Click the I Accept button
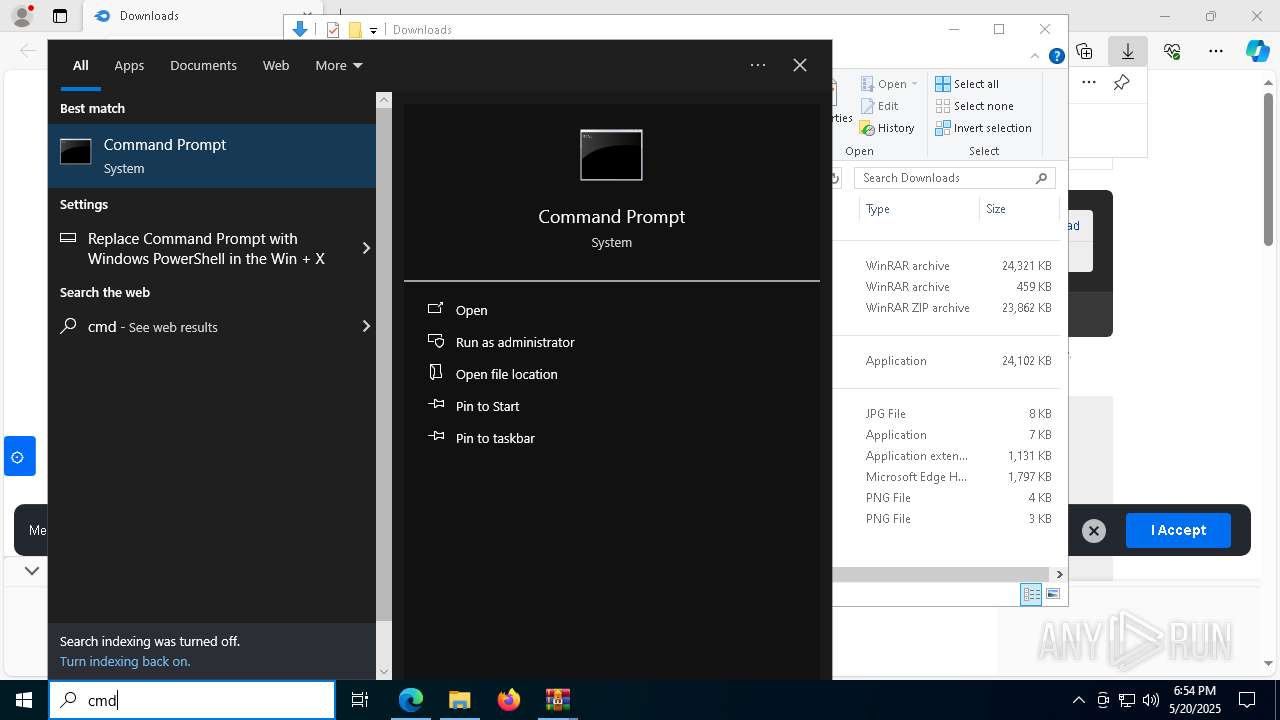Screen dimensions: 1280x720 click(x=1178, y=530)
